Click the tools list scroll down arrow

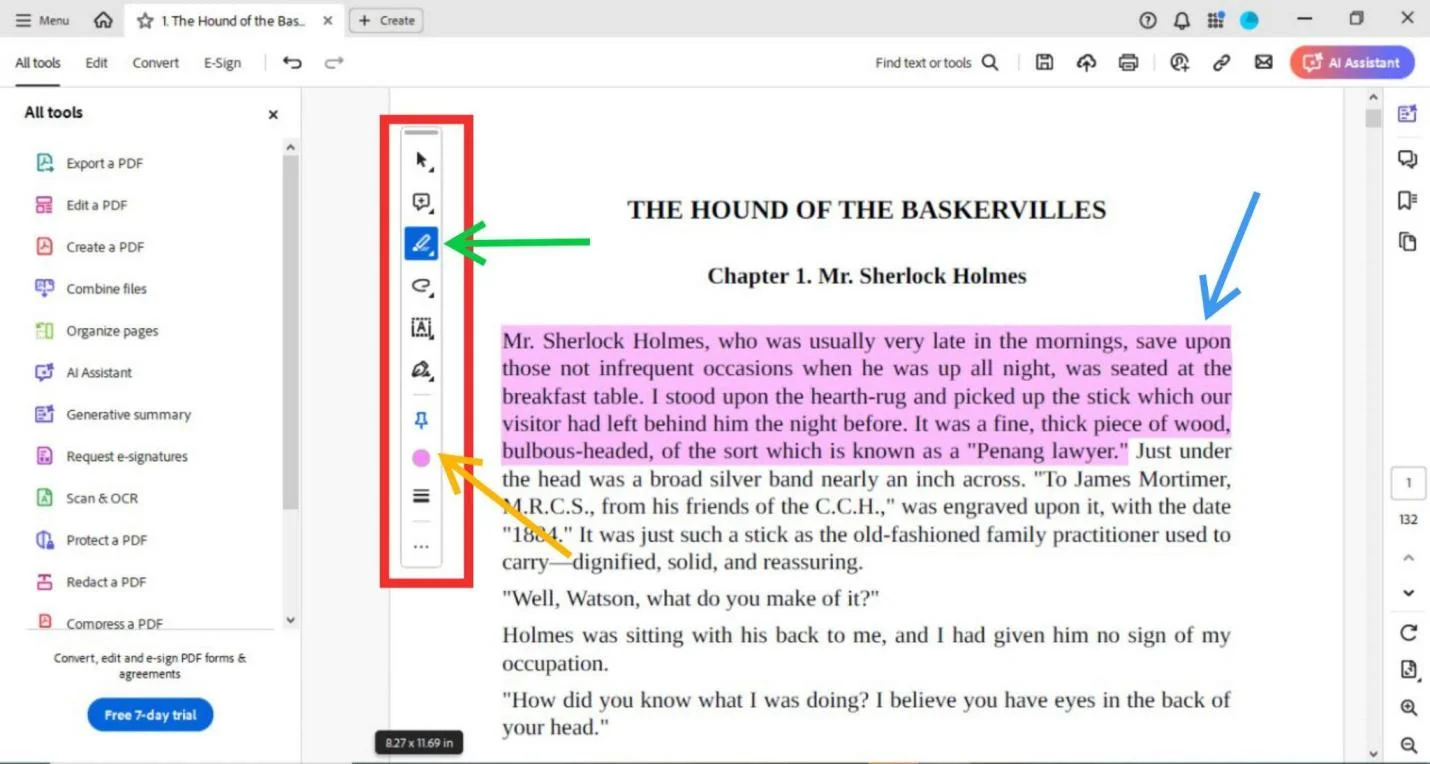(291, 620)
